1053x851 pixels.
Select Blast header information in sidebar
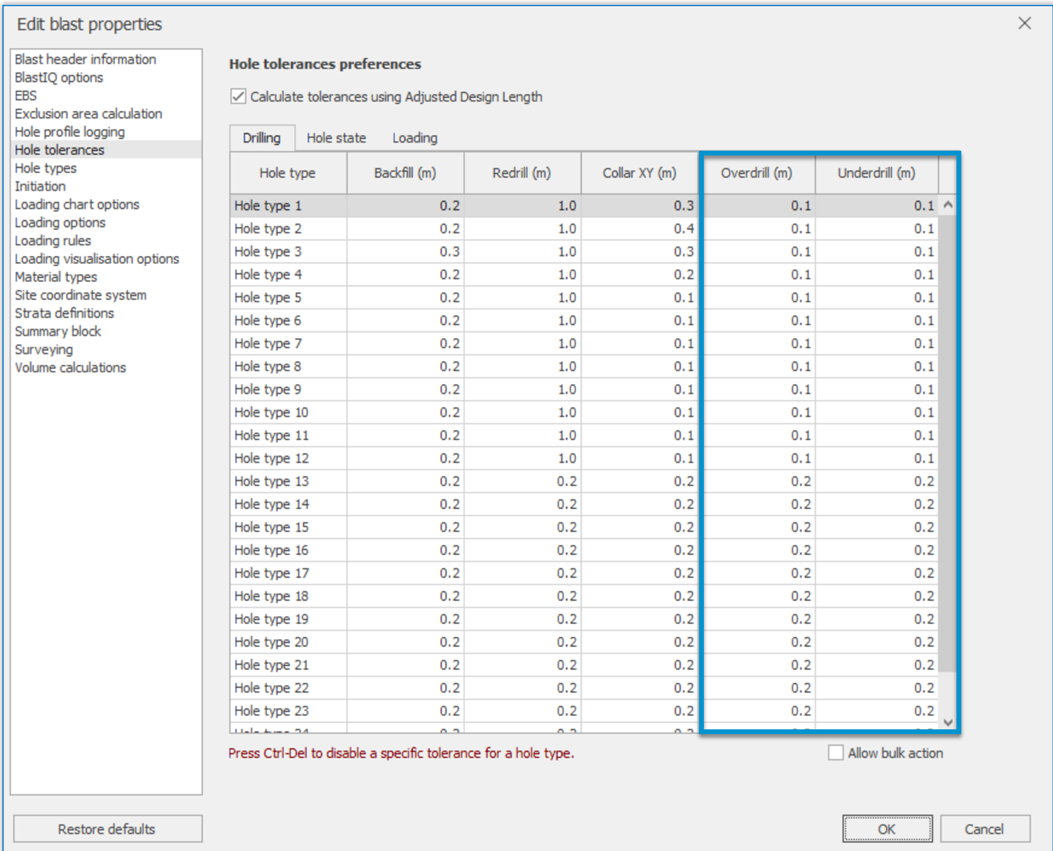[106, 59]
